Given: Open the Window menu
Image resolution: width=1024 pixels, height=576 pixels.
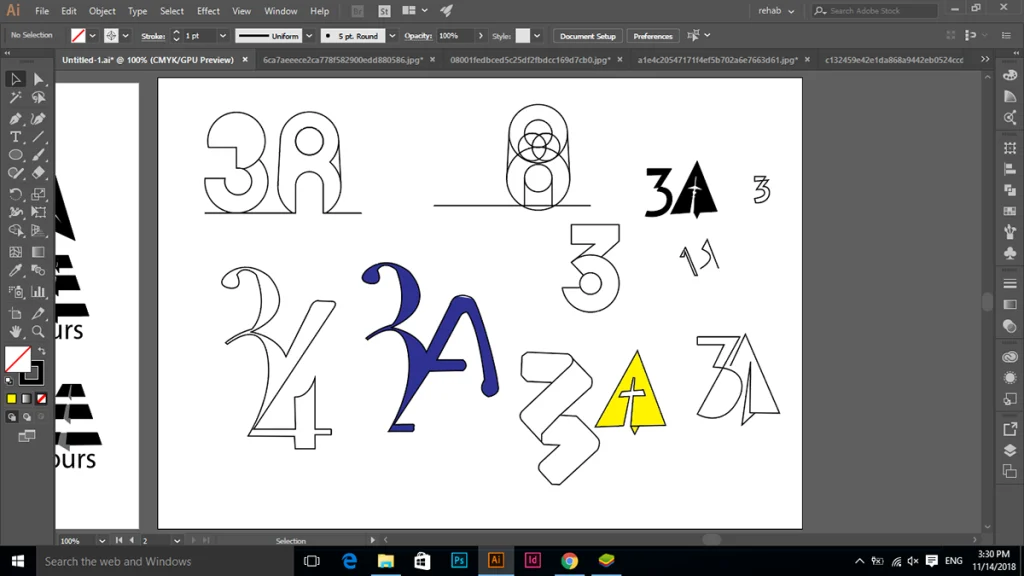Looking at the screenshot, I should 280,11.
